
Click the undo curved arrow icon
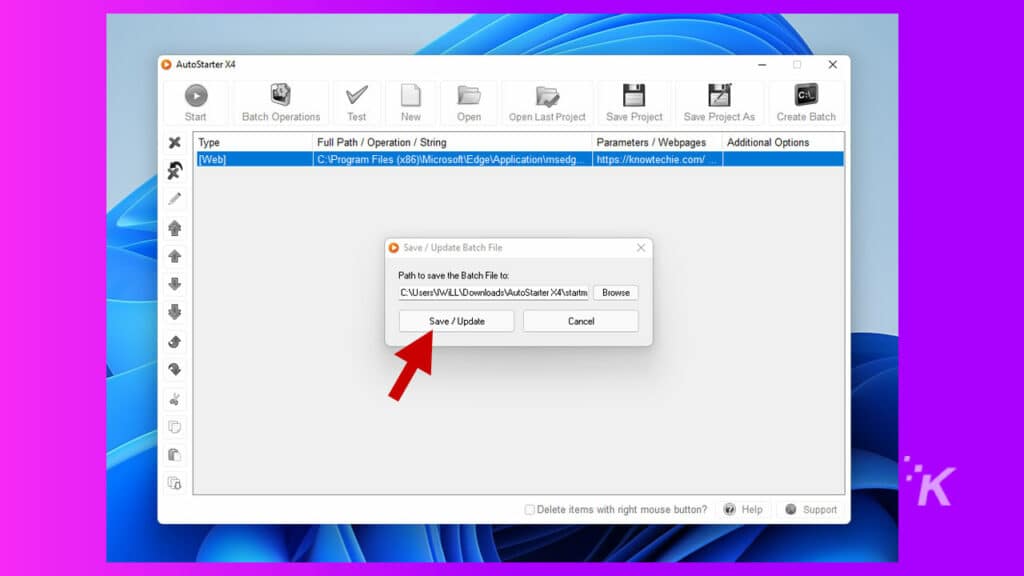pos(174,342)
